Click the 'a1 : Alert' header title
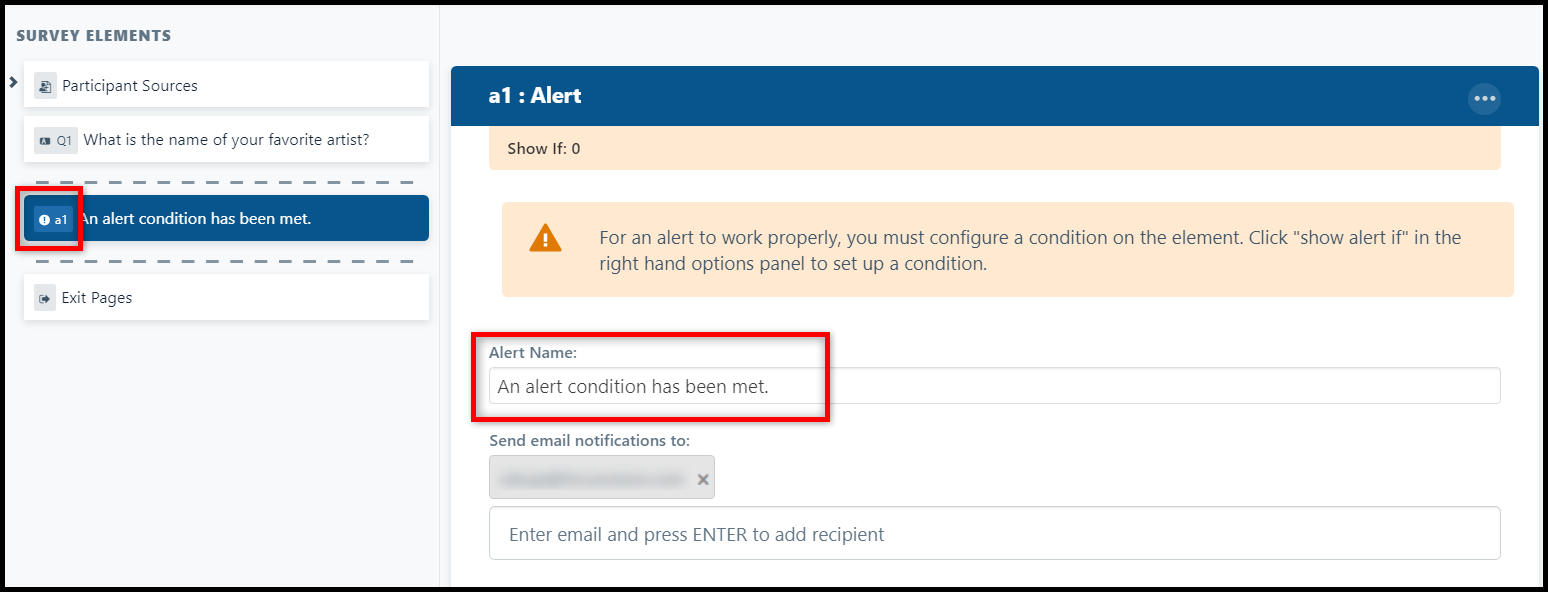The width and height of the screenshot is (1548, 592). [535, 96]
